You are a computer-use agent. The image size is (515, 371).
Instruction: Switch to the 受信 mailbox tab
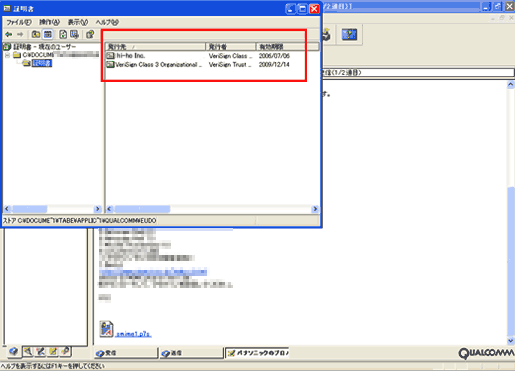(x=125, y=353)
